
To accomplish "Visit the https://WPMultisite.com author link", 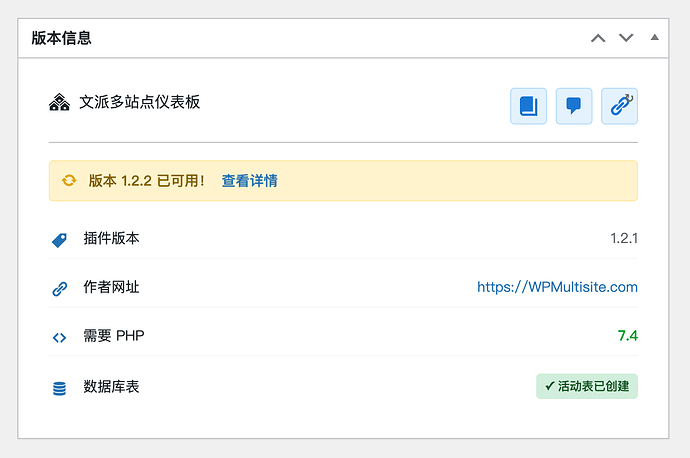I will (557, 287).
